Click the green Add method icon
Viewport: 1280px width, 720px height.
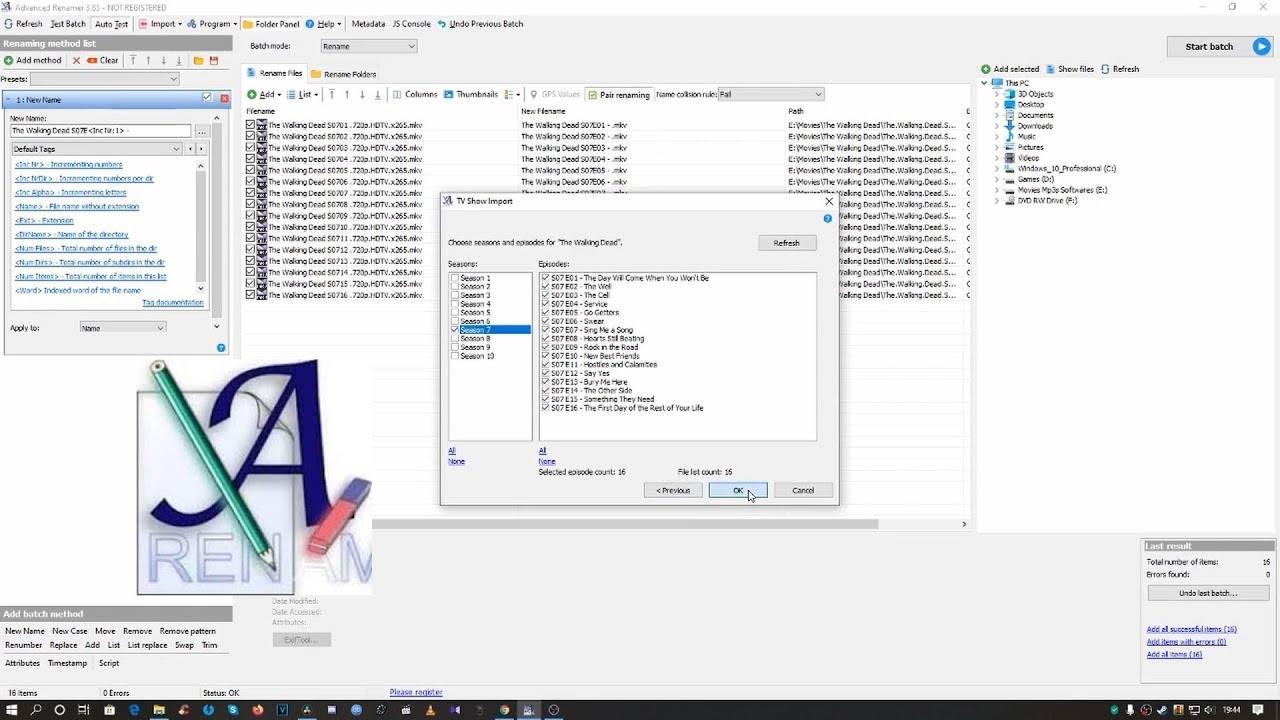(9, 61)
